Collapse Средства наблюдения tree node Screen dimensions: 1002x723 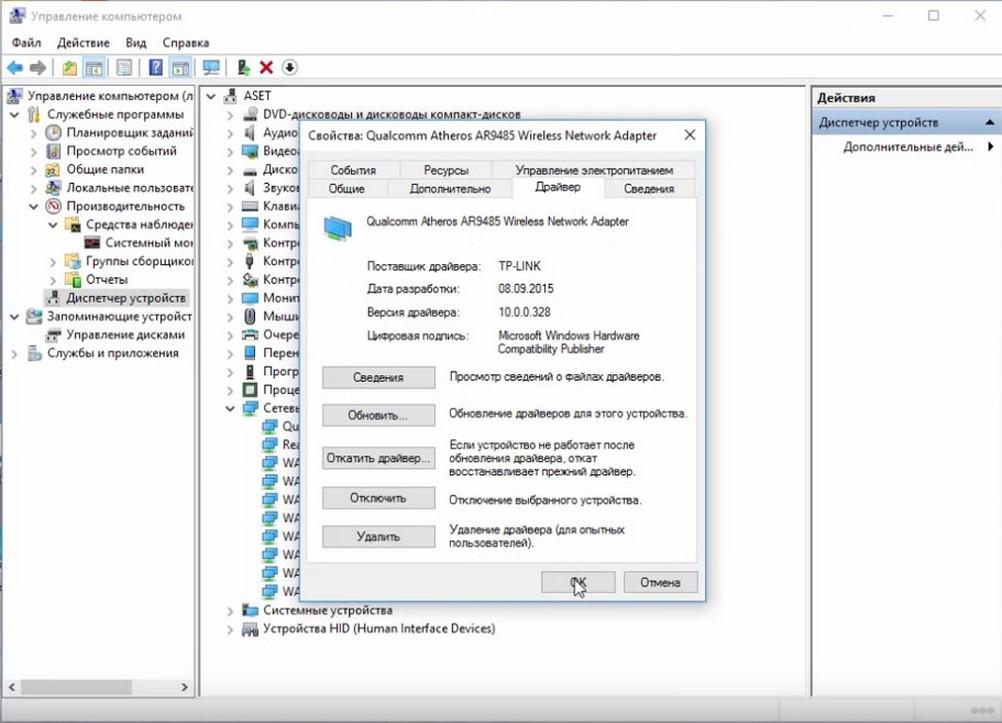coord(53,225)
